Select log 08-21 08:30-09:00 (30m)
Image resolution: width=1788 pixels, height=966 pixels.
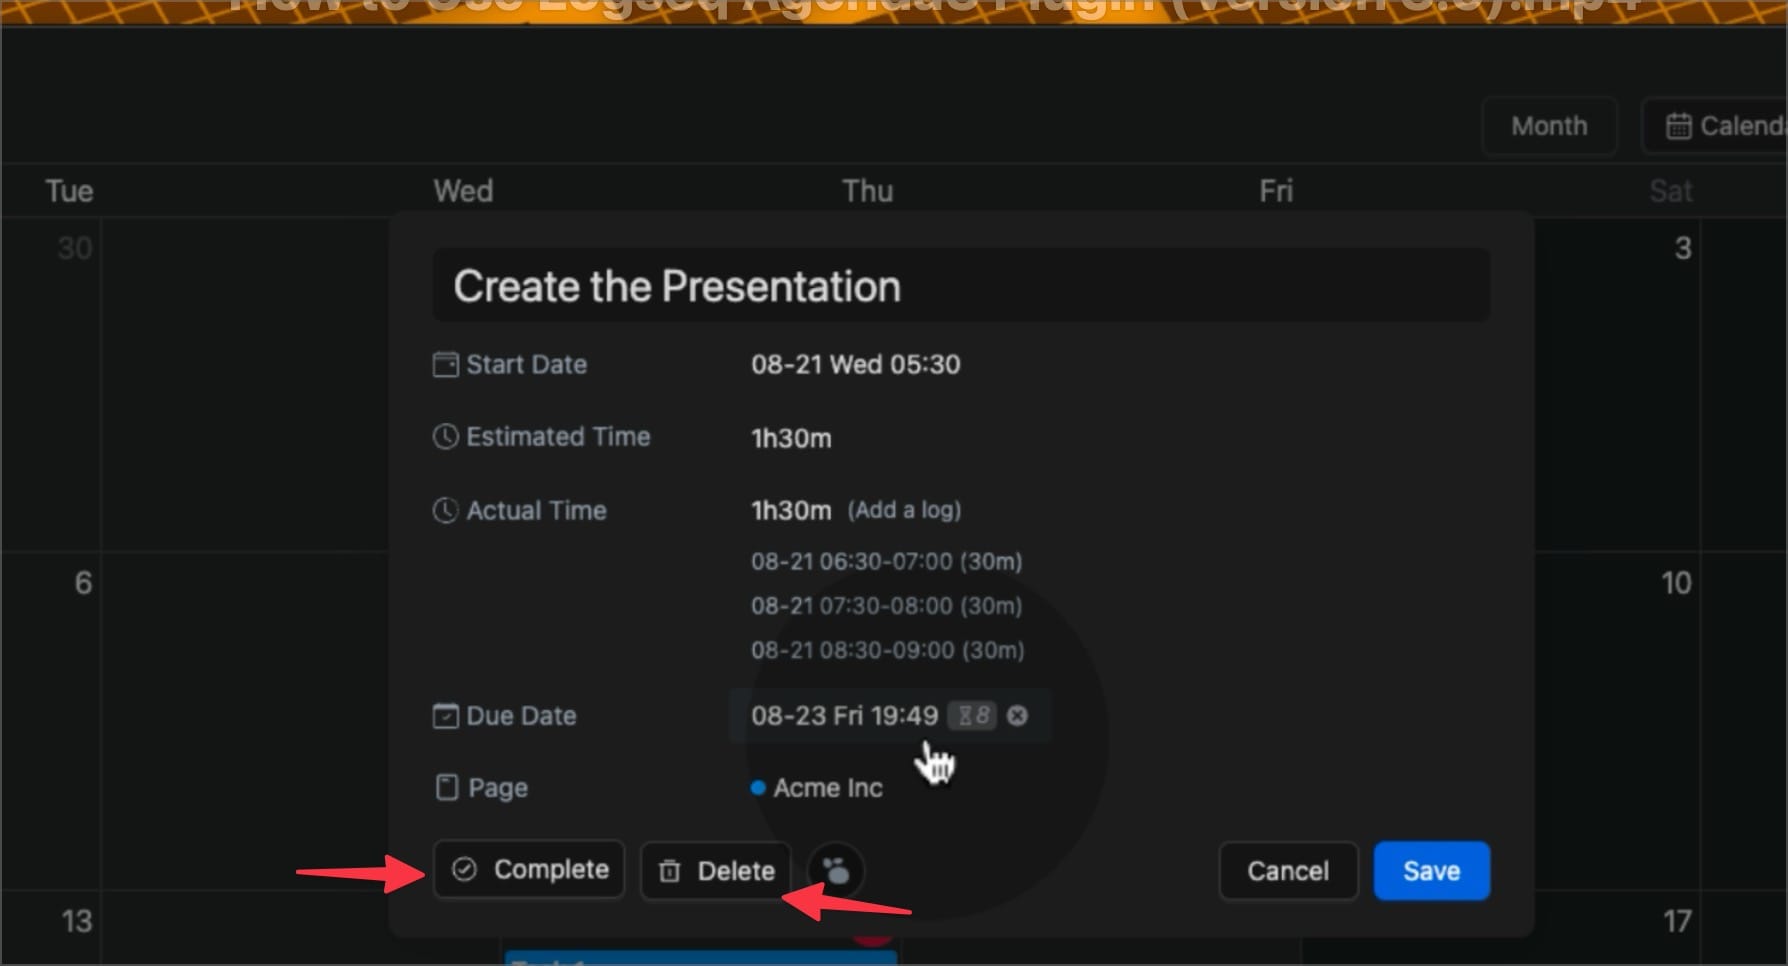click(x=888, y=650)
